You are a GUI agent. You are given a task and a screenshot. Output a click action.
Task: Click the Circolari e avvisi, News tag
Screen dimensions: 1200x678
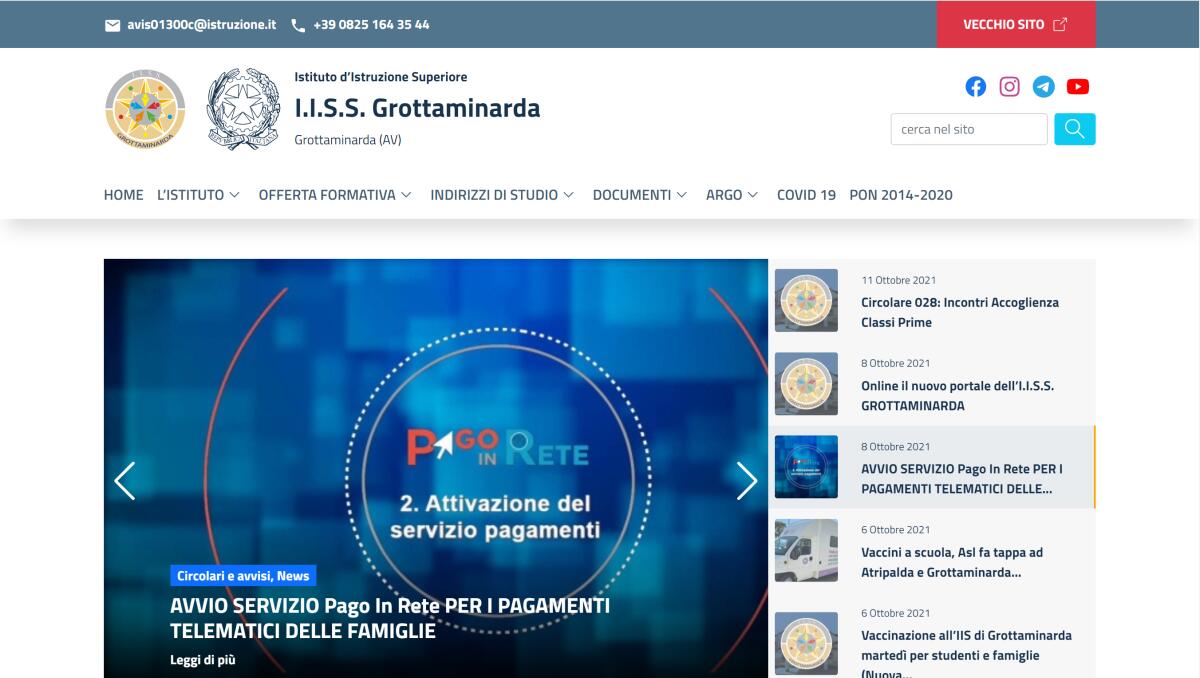243,576
